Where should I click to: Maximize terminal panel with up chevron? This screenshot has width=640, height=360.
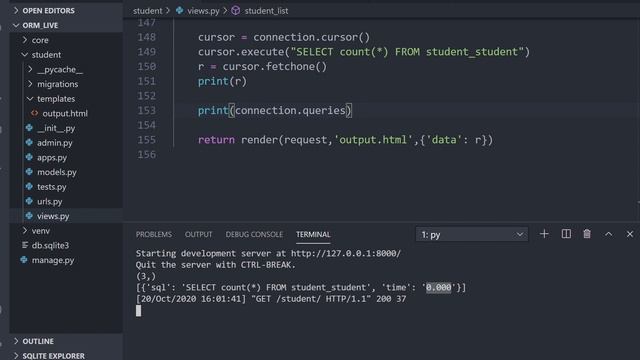(609, 234)
